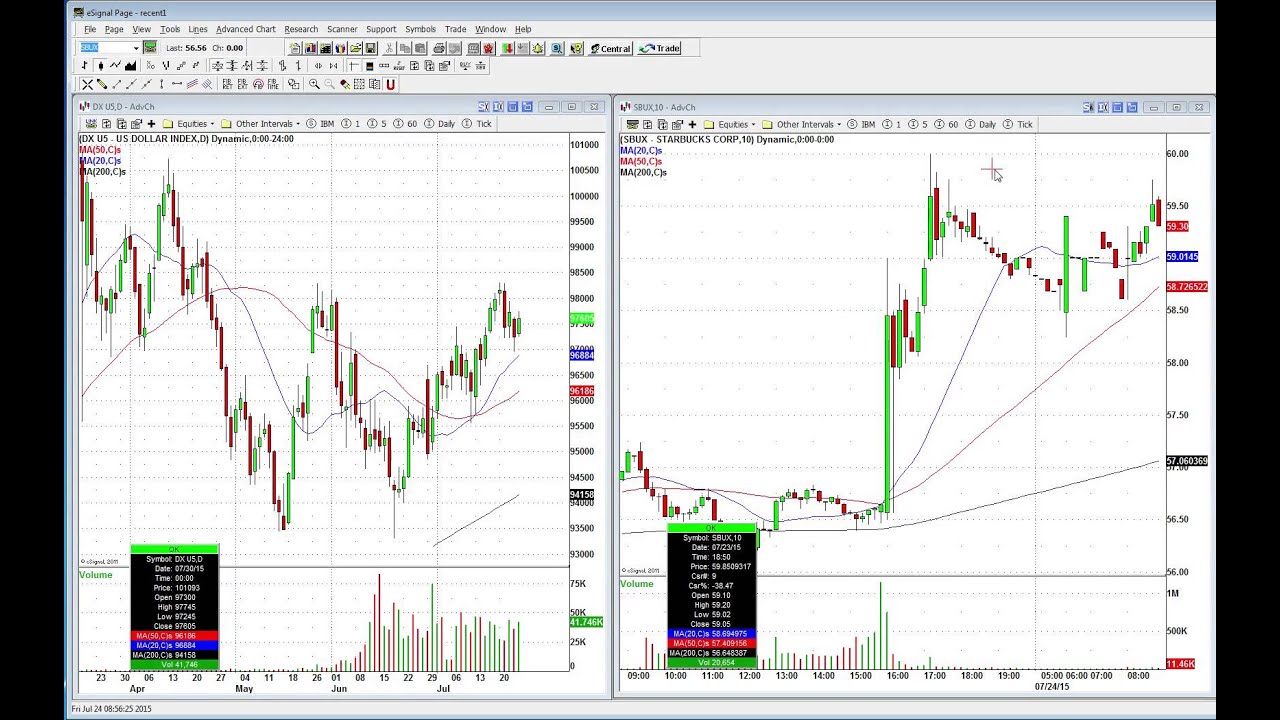The width and height of the screenshot is (1280, 720).
Task: Click the Save page floppy icon
Action: pos(370,48)
